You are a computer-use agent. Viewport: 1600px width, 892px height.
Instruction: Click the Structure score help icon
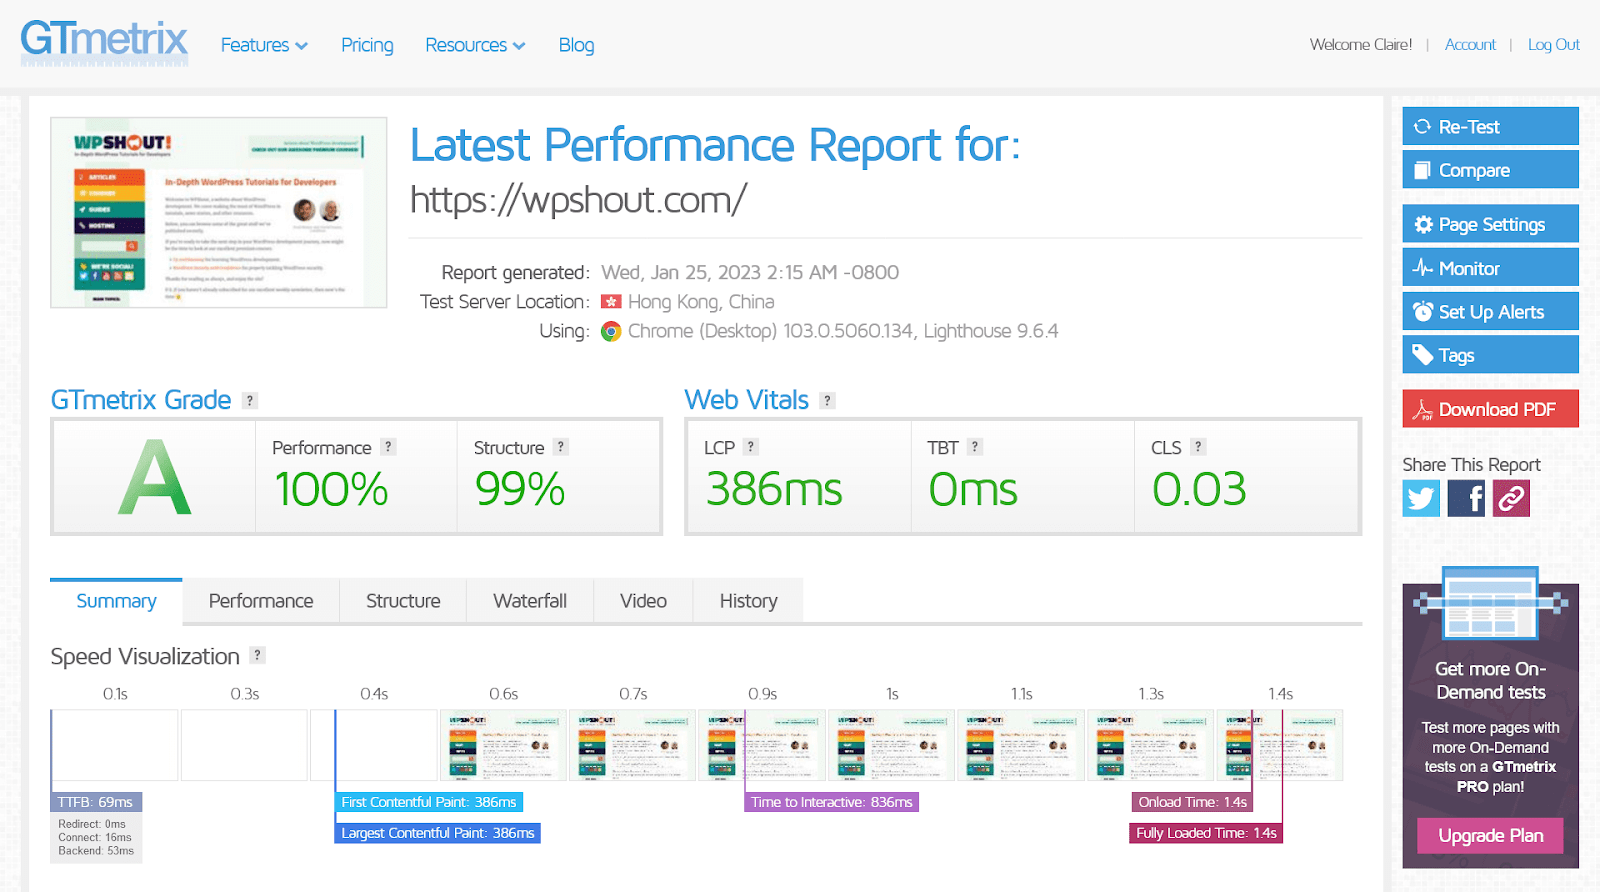coord(561,447)
